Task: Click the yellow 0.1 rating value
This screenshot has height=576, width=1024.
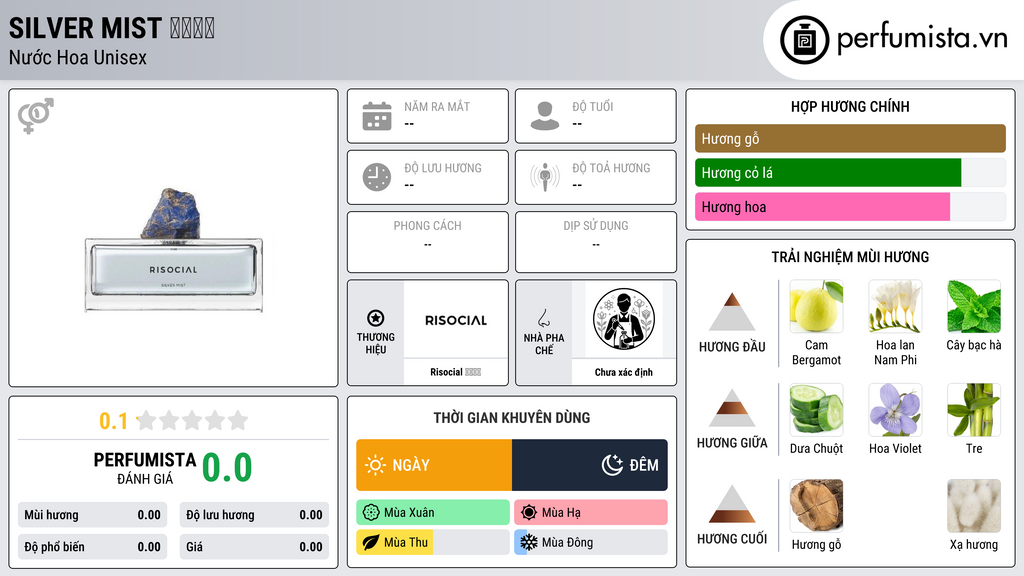Action: point(114,421)
